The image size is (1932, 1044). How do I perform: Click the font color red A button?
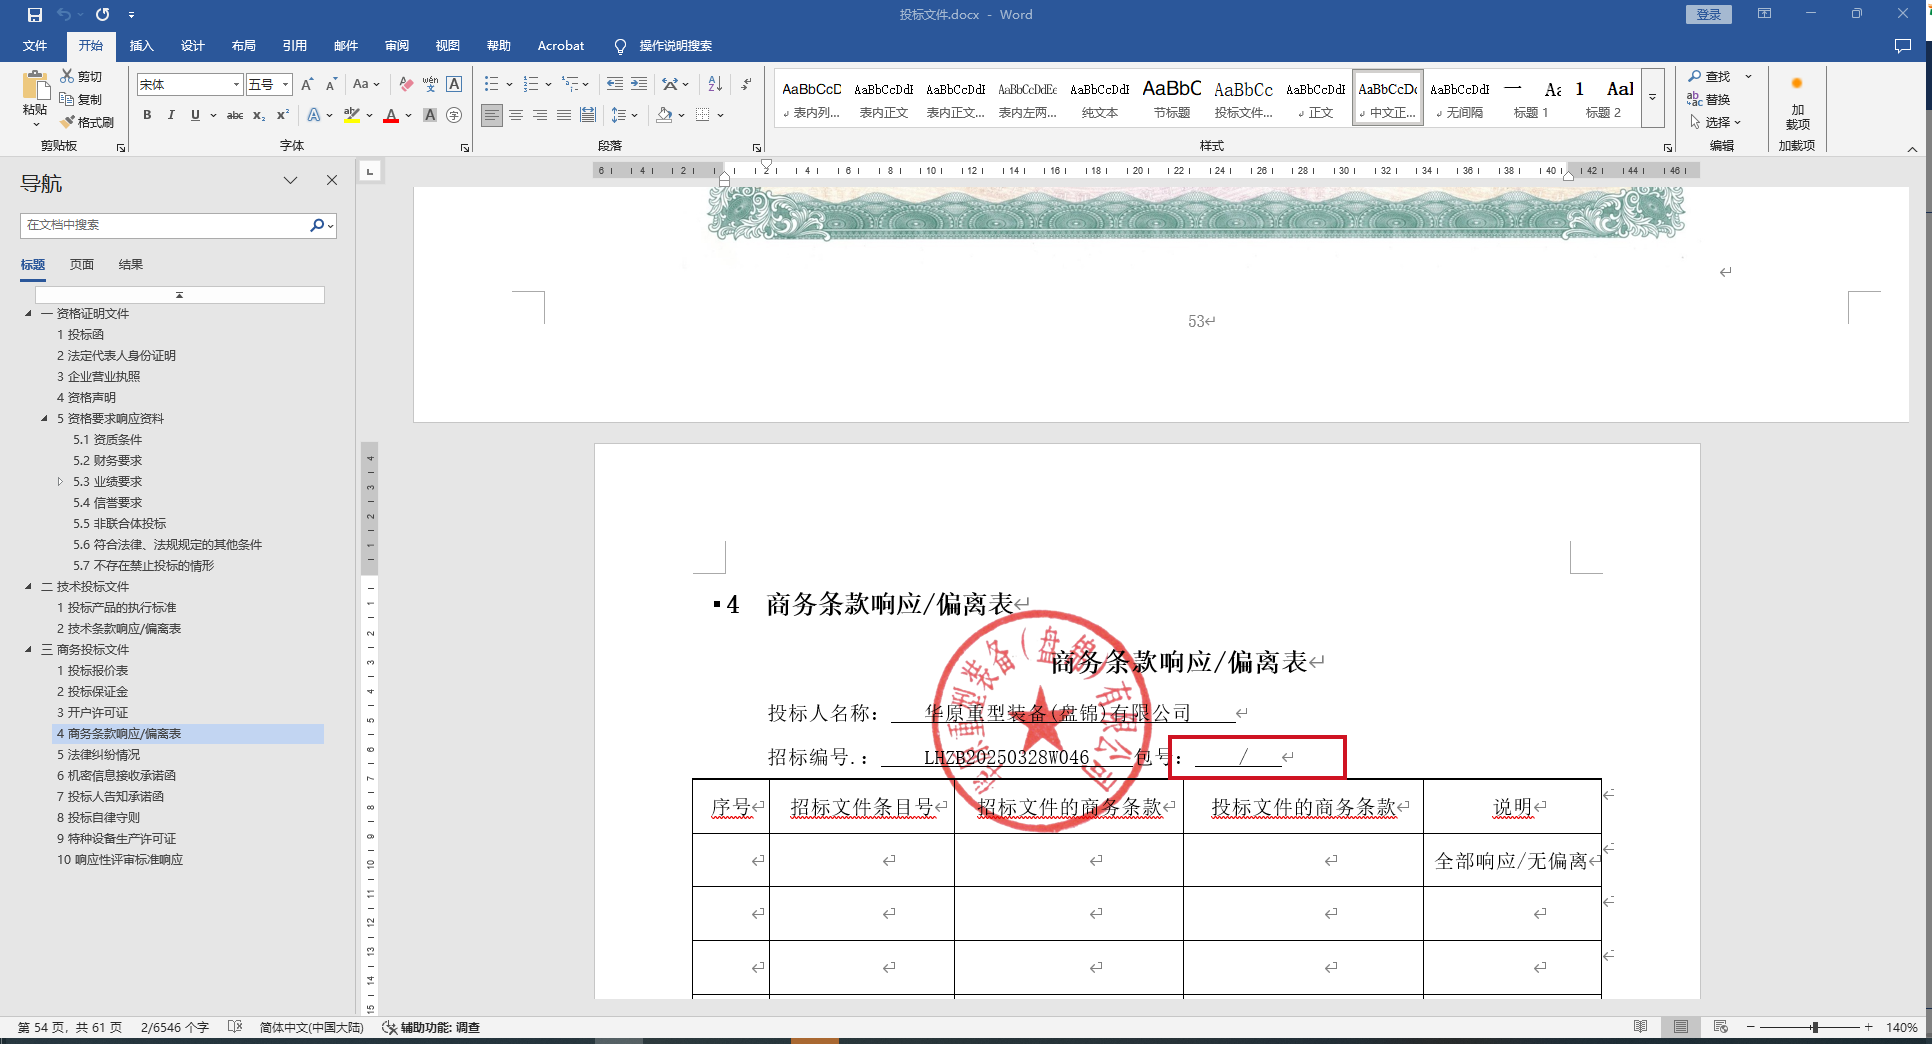(391, 115)
